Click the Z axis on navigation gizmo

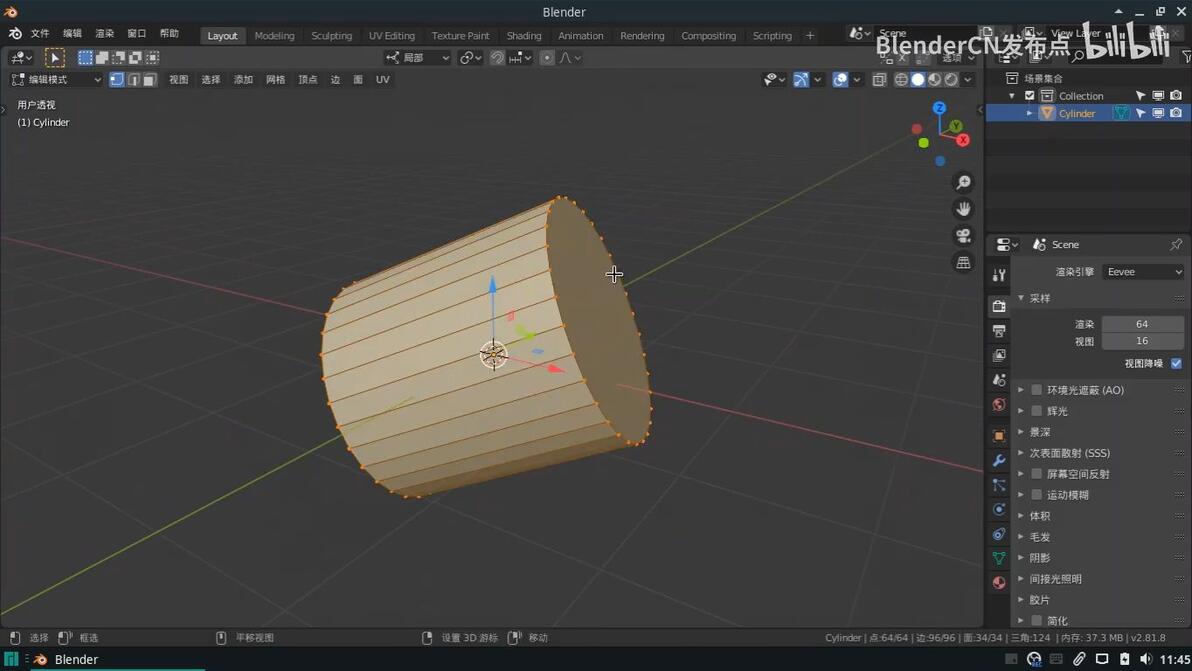(940, 108)
